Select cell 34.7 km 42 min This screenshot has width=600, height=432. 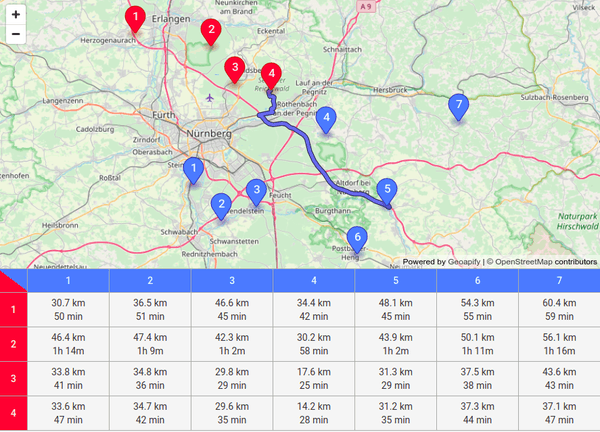click(150, 413)
